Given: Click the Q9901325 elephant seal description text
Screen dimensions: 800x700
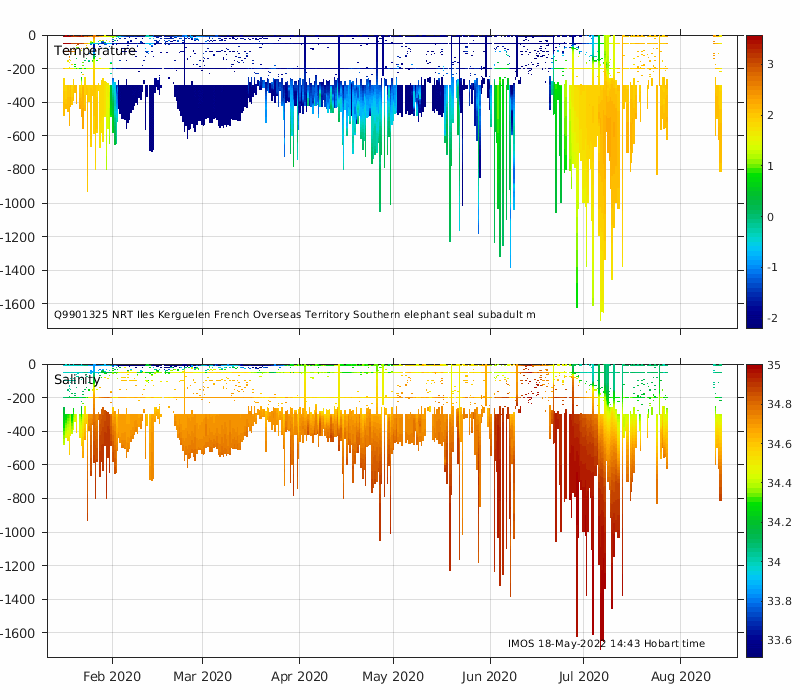Looking at the screenshot, I should 294,315.
